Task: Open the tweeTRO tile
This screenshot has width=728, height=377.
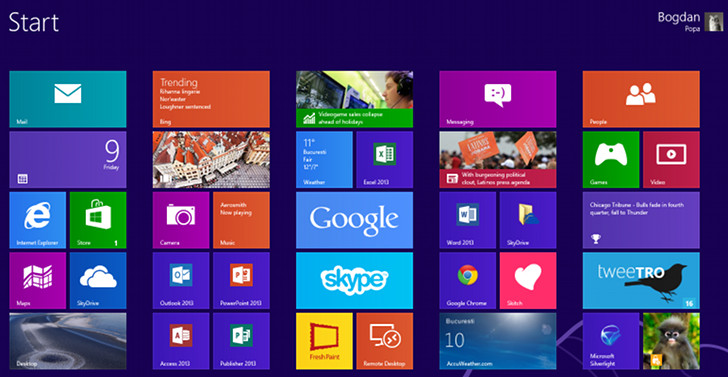Action: click(x=641, y=280)
